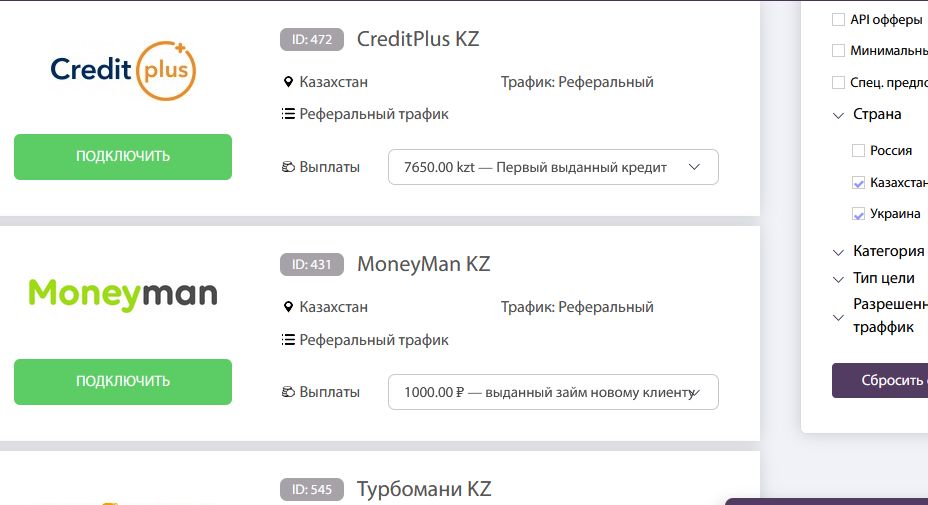Expand the Категория filter section

click(x=838, y=252)
